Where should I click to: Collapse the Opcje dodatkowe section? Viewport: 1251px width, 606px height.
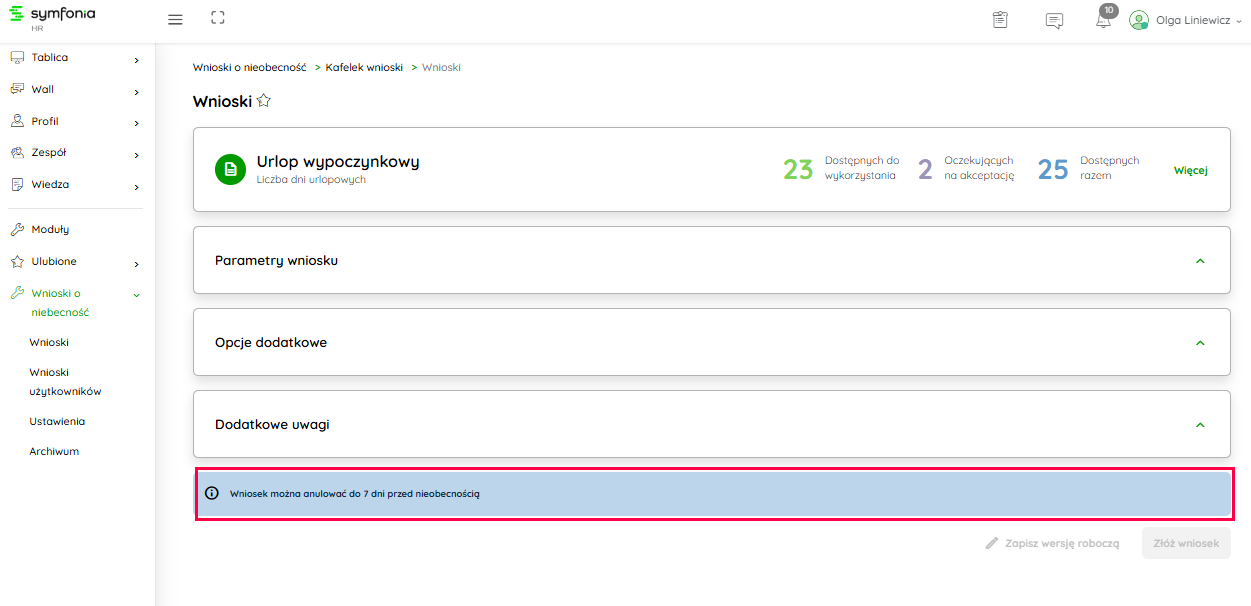pos(1200,343)
